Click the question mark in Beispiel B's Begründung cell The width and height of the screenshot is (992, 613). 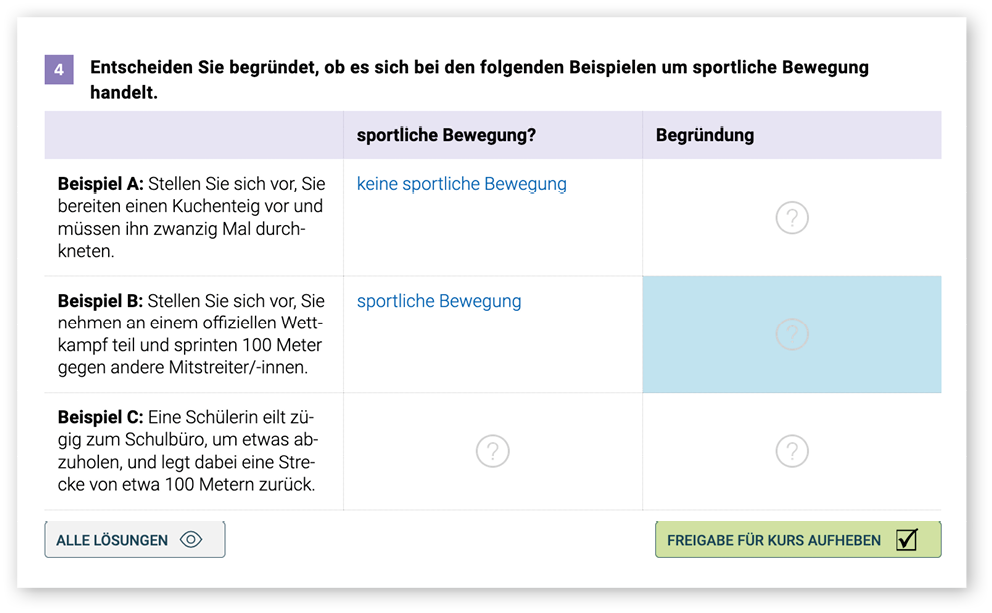(791, 334)
